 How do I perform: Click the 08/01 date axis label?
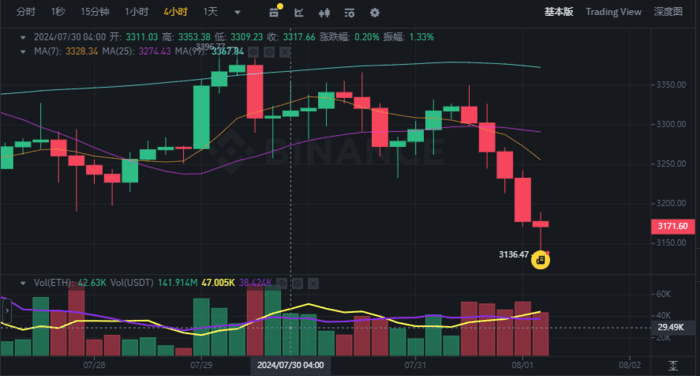tap(522, 365)
